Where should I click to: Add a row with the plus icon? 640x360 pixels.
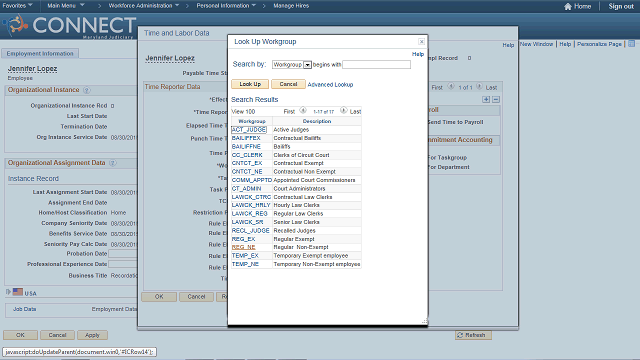tap(486, 99)
